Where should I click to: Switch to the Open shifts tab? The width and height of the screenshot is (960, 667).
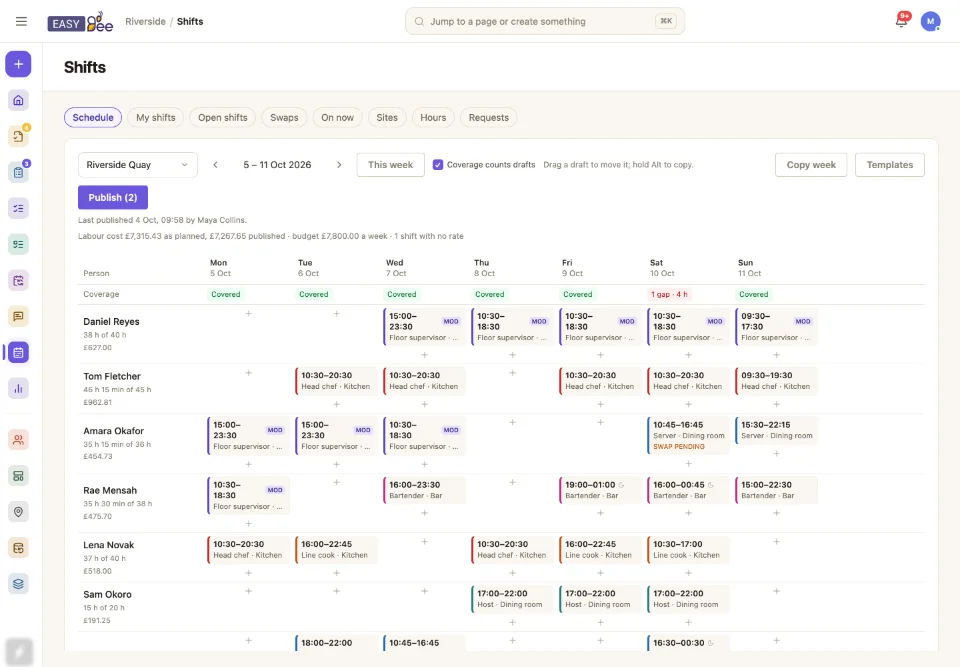(223, 118)
